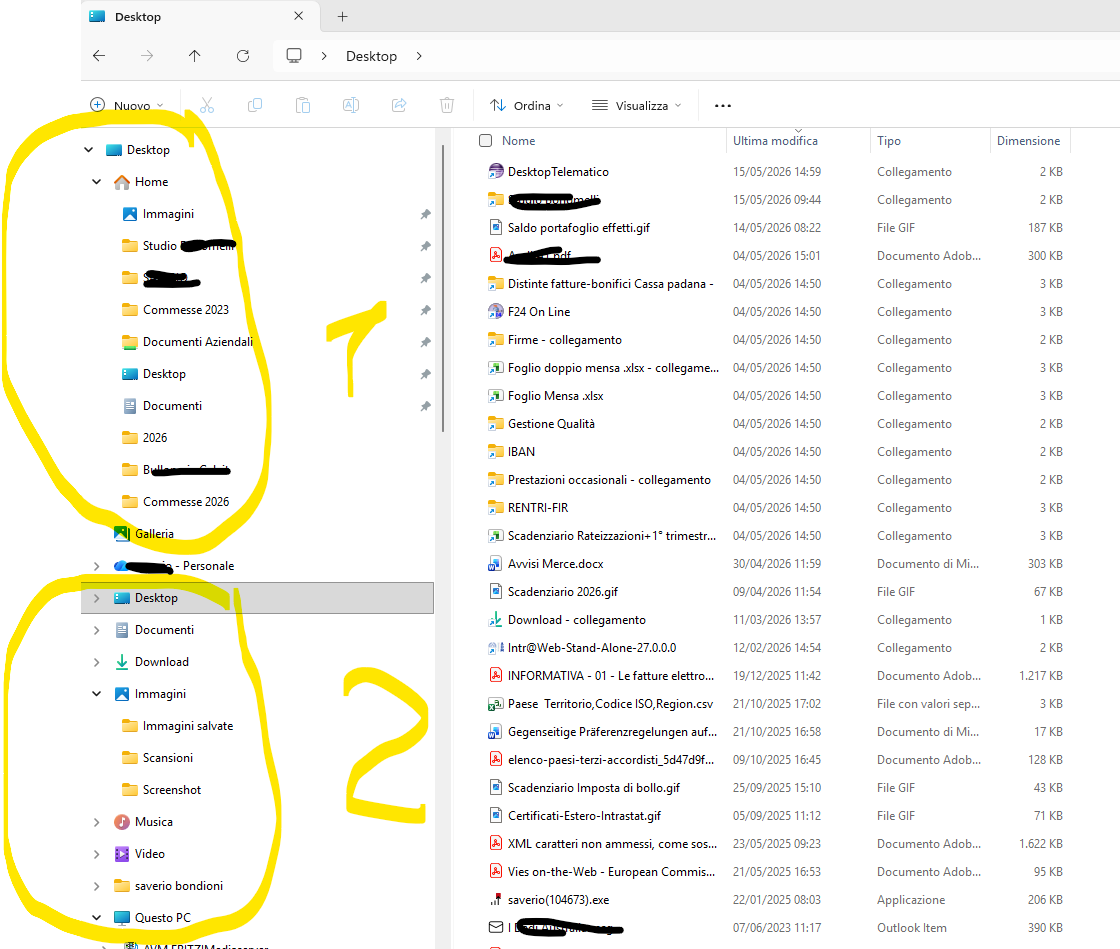
Task: Click the Delete trash icon
Action: (x=447, y=106)
